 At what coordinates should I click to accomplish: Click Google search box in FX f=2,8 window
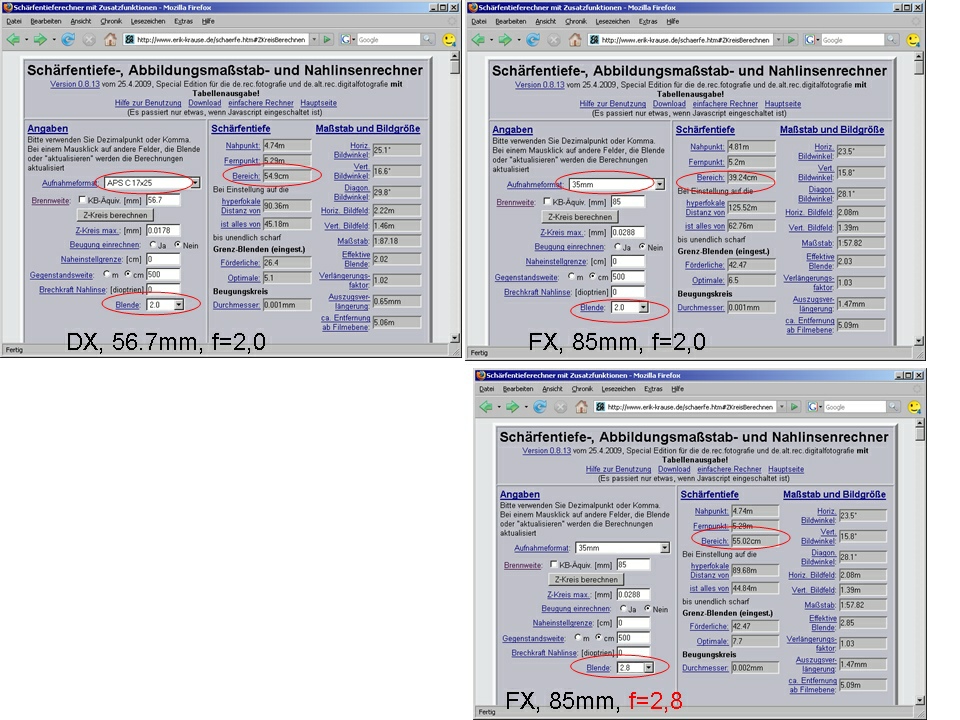pos(855,407)
